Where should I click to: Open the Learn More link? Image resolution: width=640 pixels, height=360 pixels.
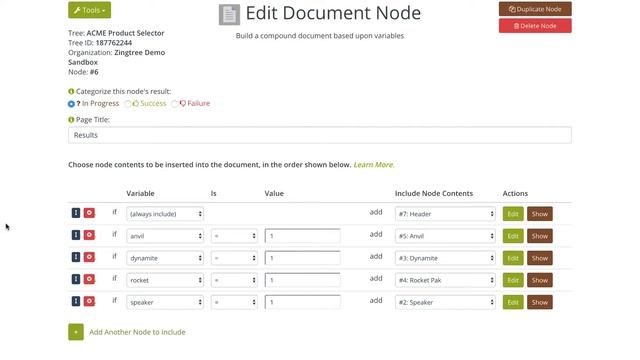coord(373,164)
